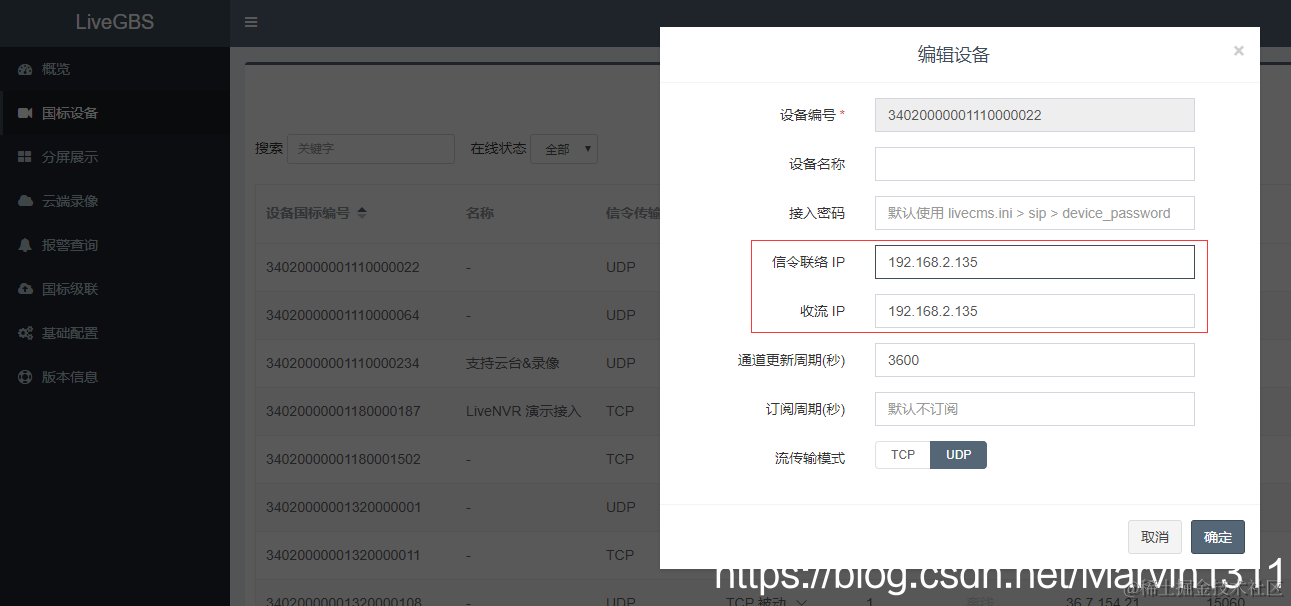Click the 云端录像 cloud icon
This screenshot has height=606, width=1291.
25,201
